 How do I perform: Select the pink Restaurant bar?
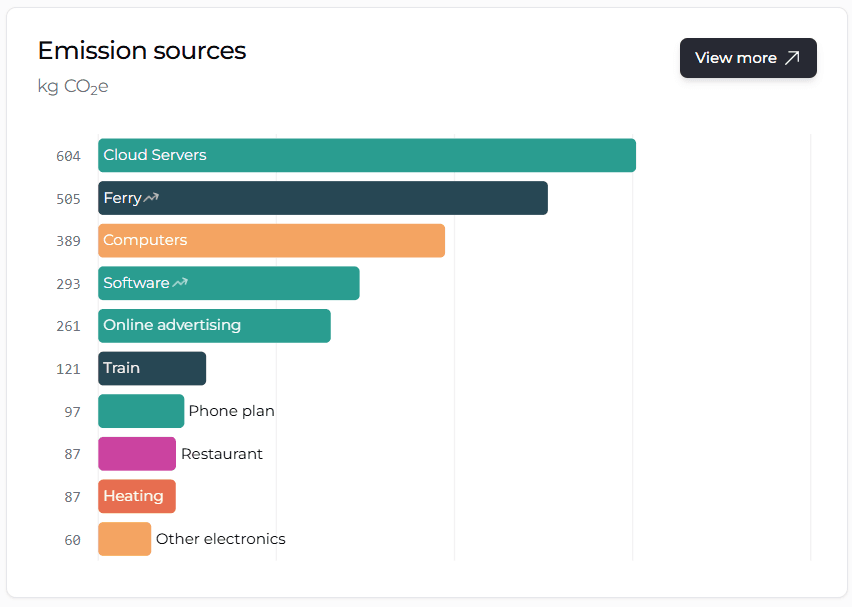click(x=136, y=453)
